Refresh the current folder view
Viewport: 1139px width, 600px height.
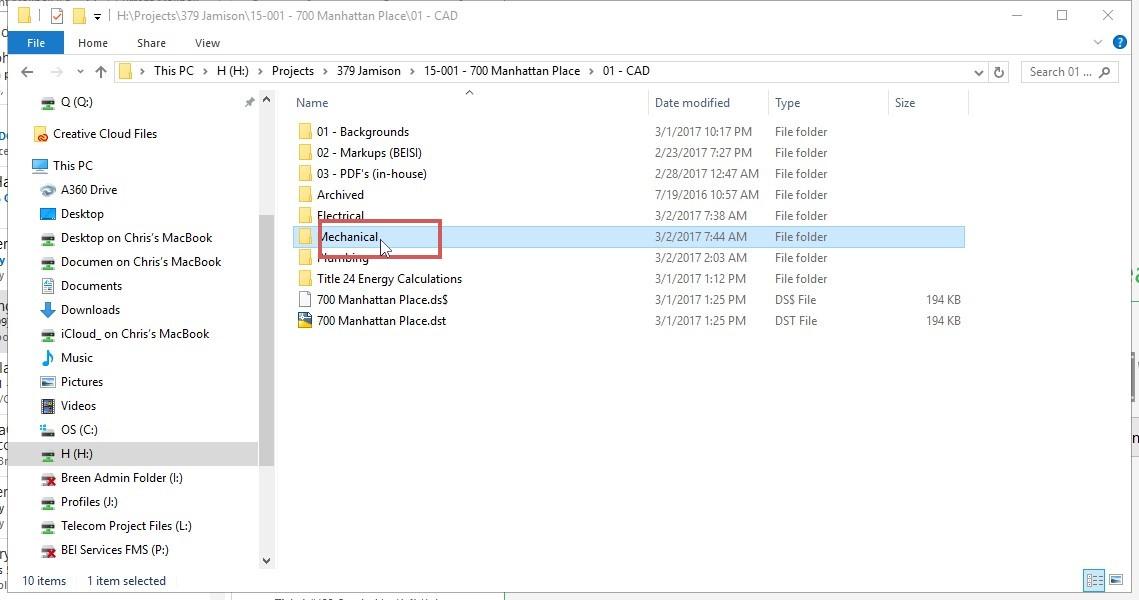point(999,72)
